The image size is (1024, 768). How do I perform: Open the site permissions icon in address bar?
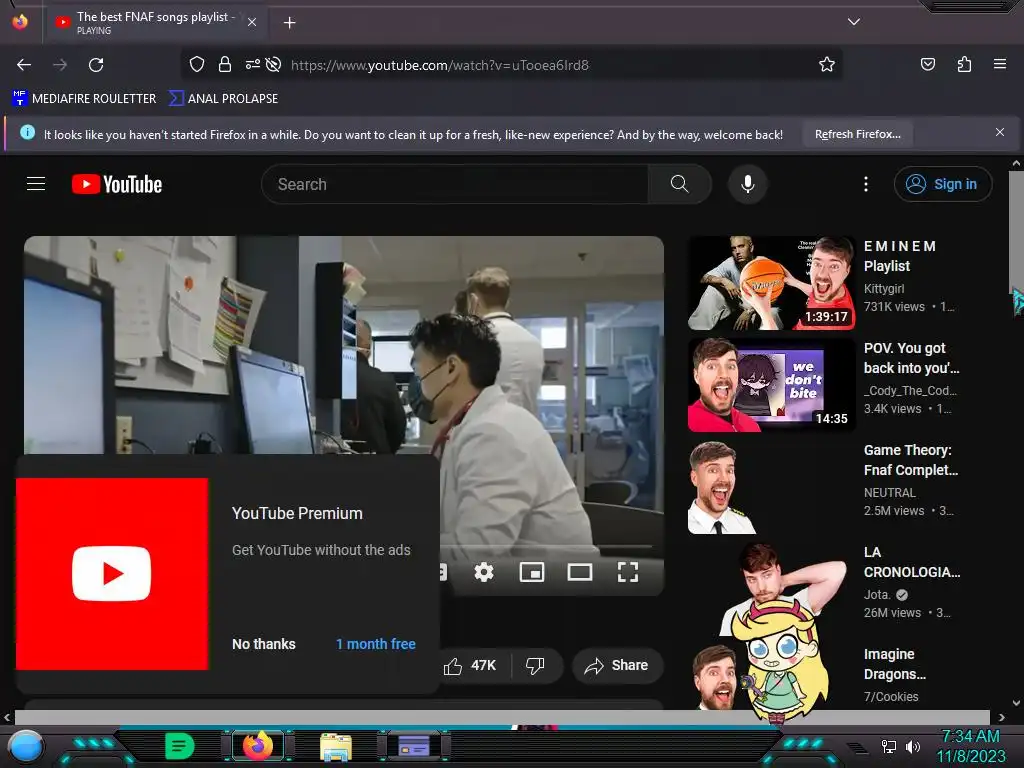coord(253,64)
